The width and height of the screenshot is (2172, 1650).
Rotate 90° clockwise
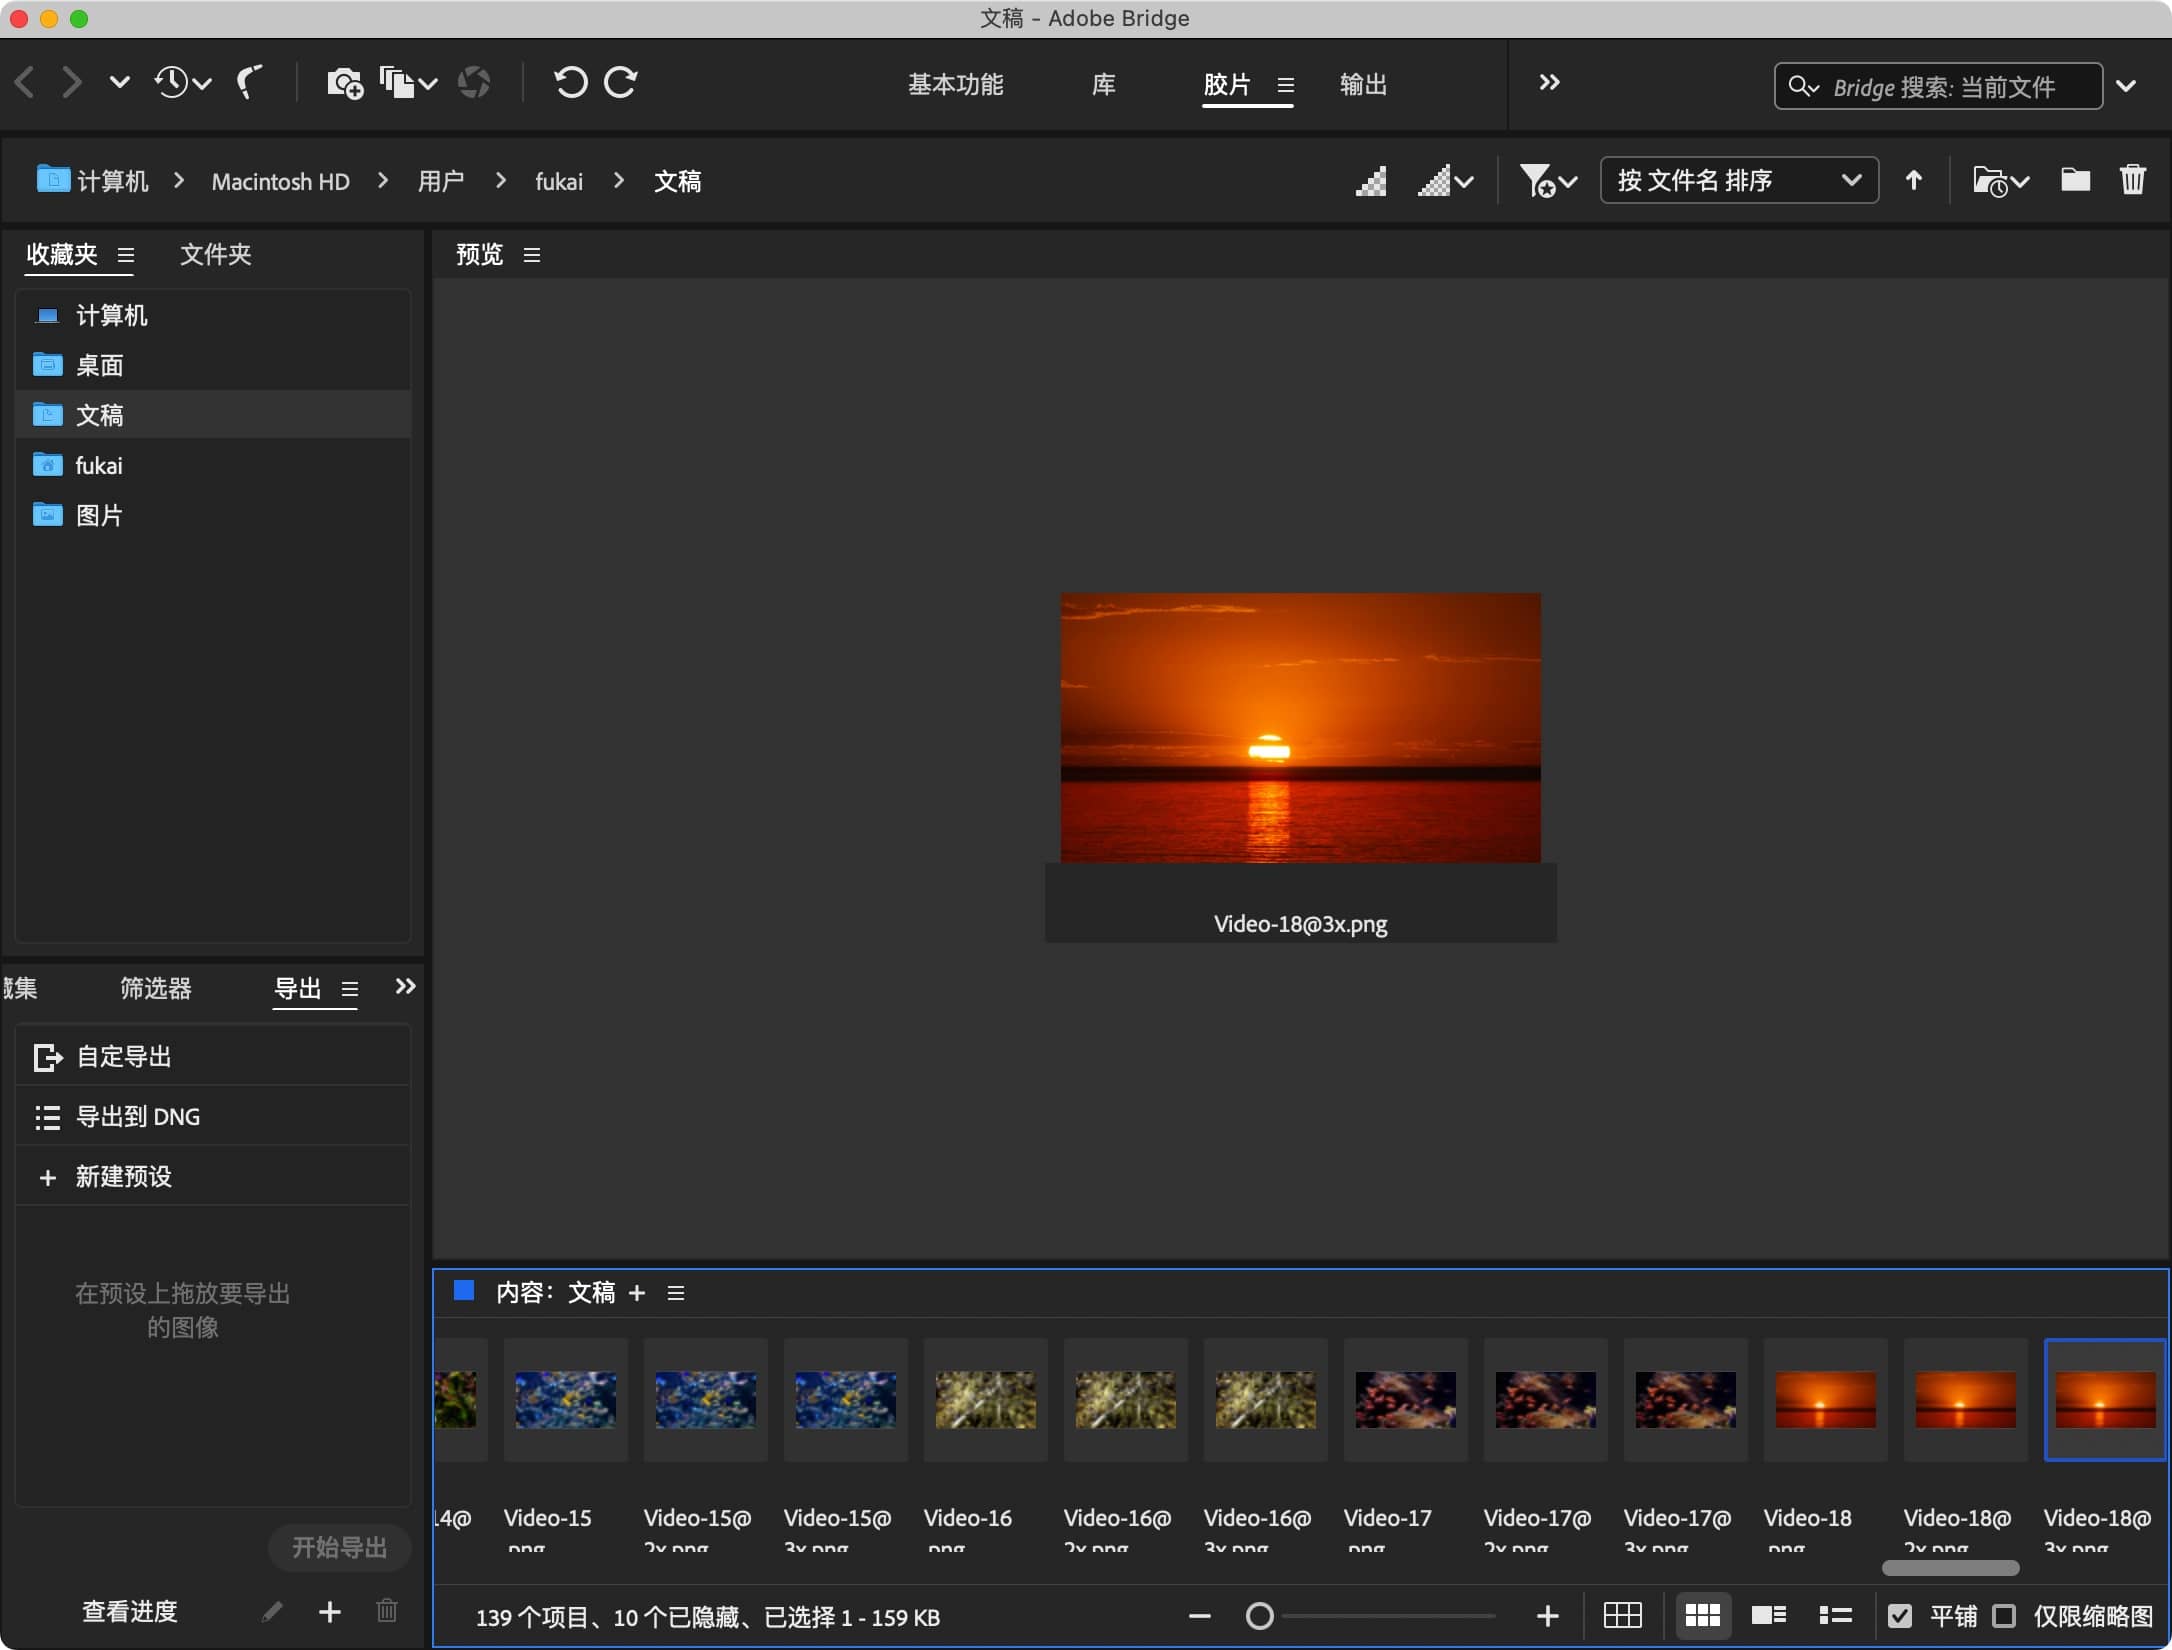coord(621,83)
